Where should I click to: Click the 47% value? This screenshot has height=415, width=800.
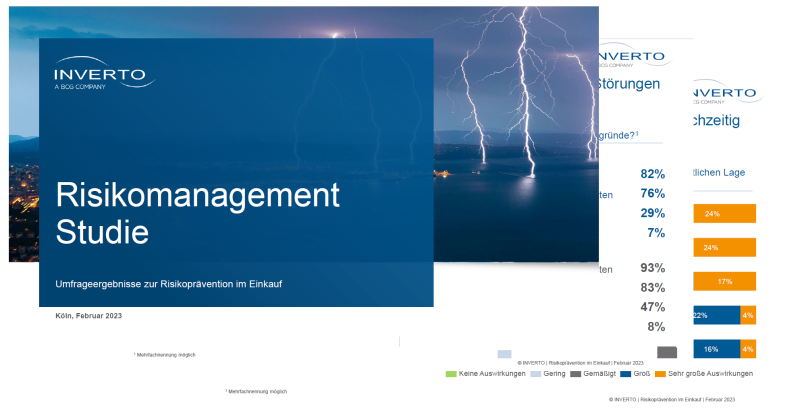(x=653, y=307)
